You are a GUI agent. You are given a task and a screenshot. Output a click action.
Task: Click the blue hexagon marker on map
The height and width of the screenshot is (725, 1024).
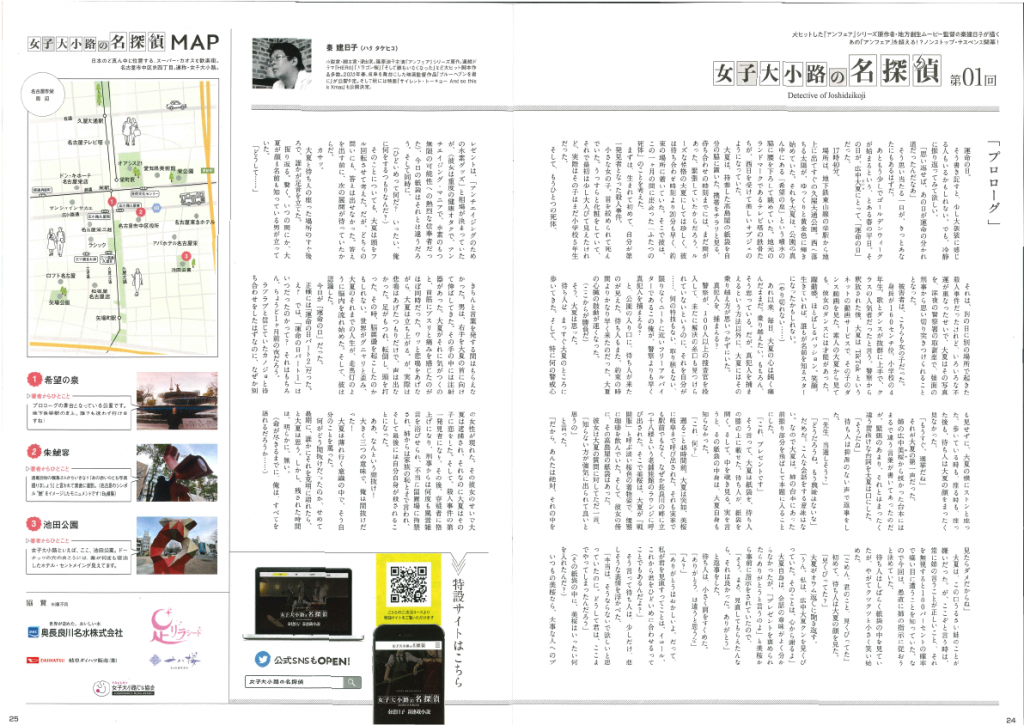156,207
